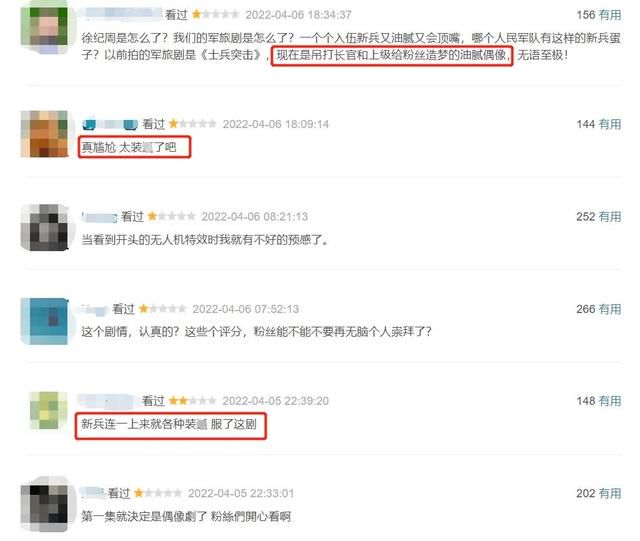
Task: Click the timestamp 2022-04-06 08:21:13
Action: (x=254, y=216)
